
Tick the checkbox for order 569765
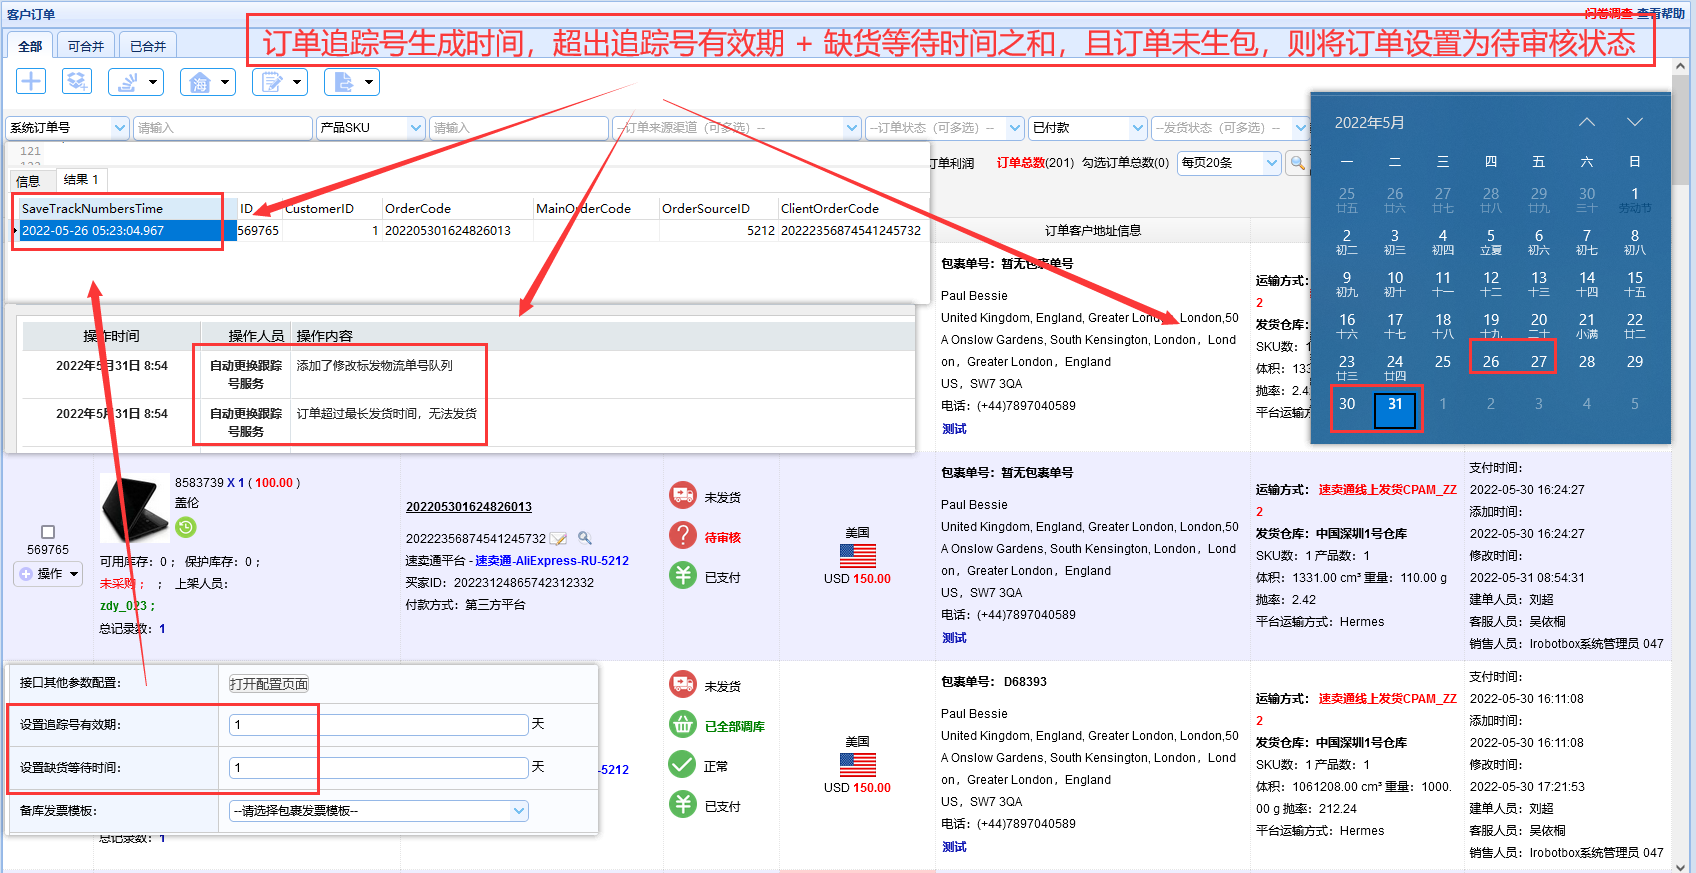48,532
